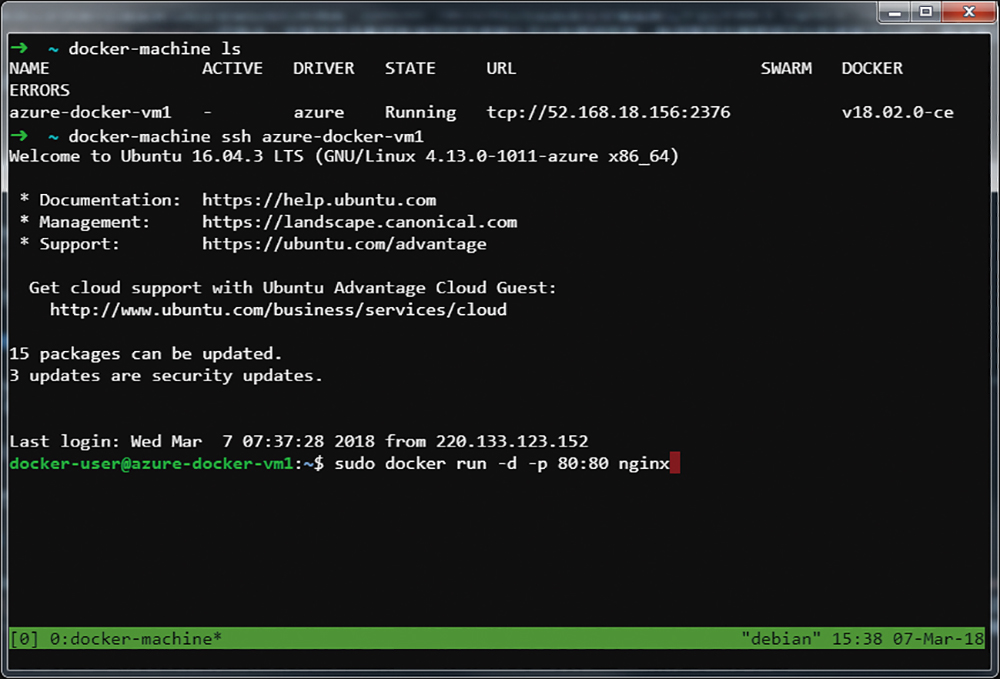The height and width of the screenshot is (679, 1000).
Task: Click the 80:80 port mapping argument
Action: [582, 464]
